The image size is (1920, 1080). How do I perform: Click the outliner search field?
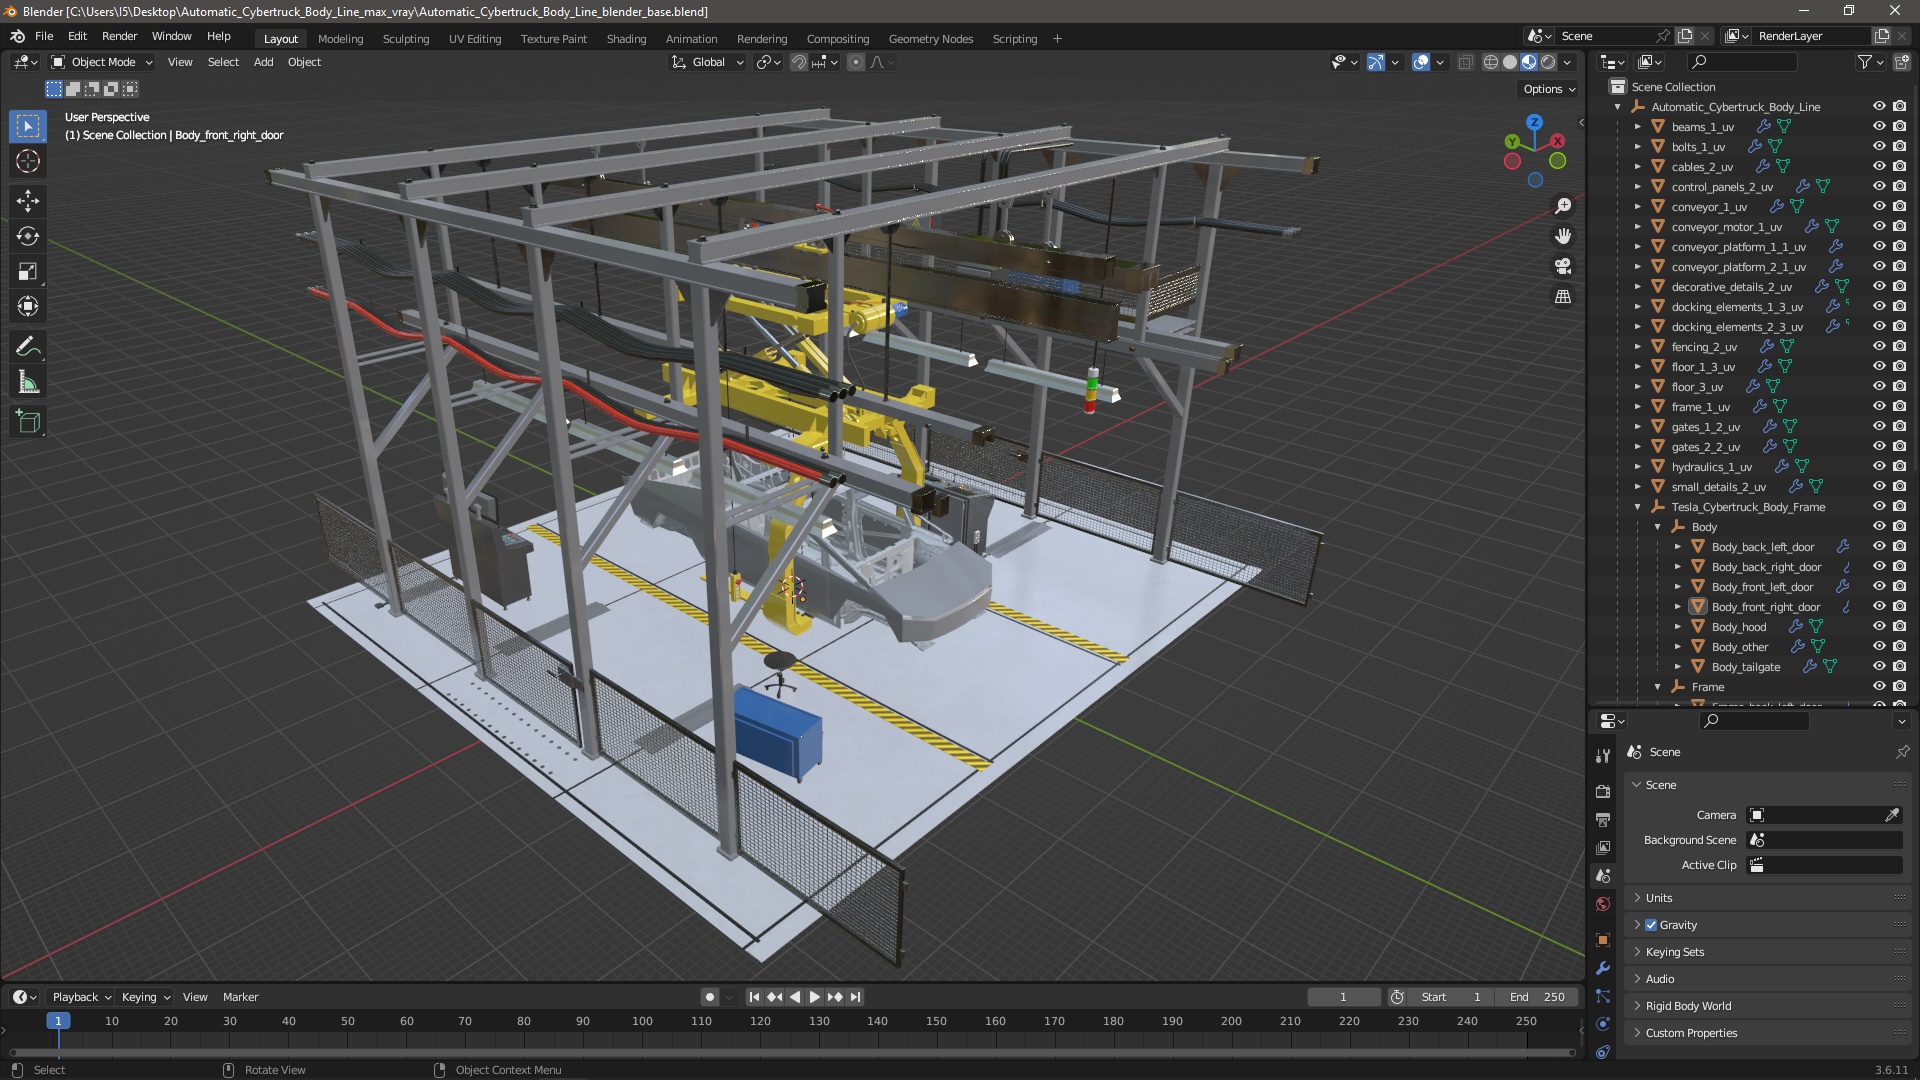click(1742, 62)
